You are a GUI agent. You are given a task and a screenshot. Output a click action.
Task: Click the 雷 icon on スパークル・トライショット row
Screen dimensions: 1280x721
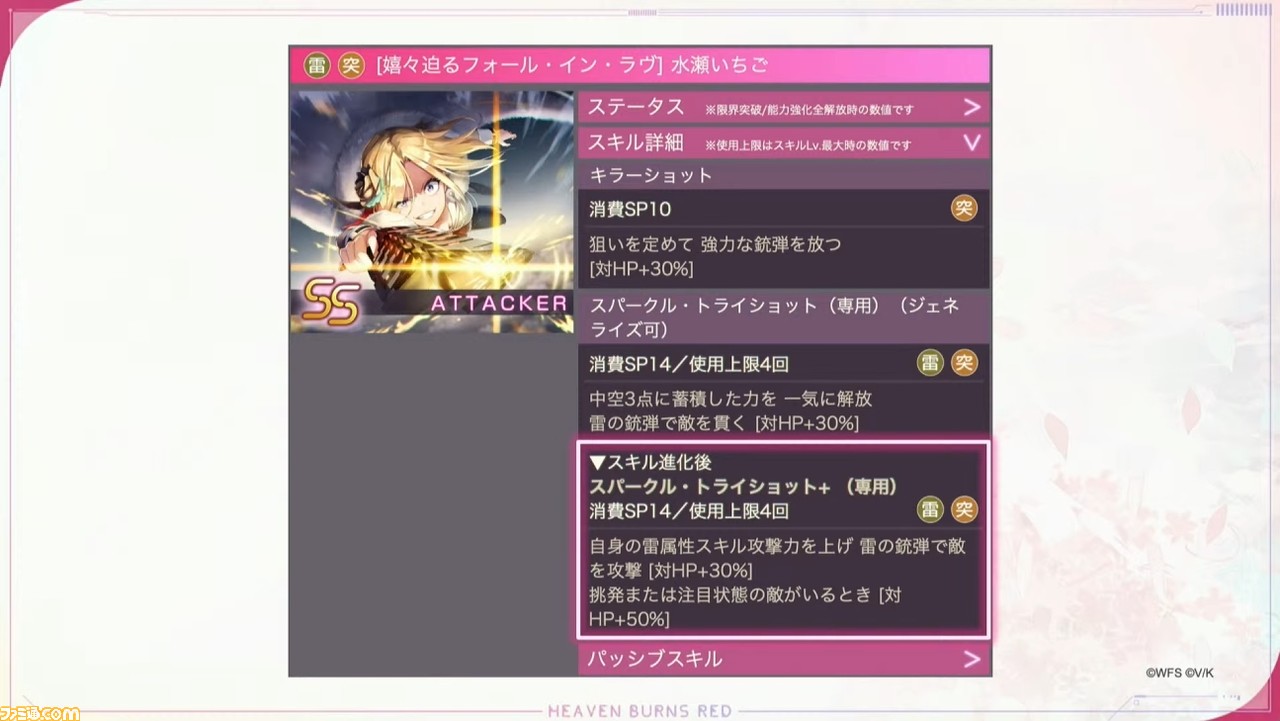pos(930,363)
